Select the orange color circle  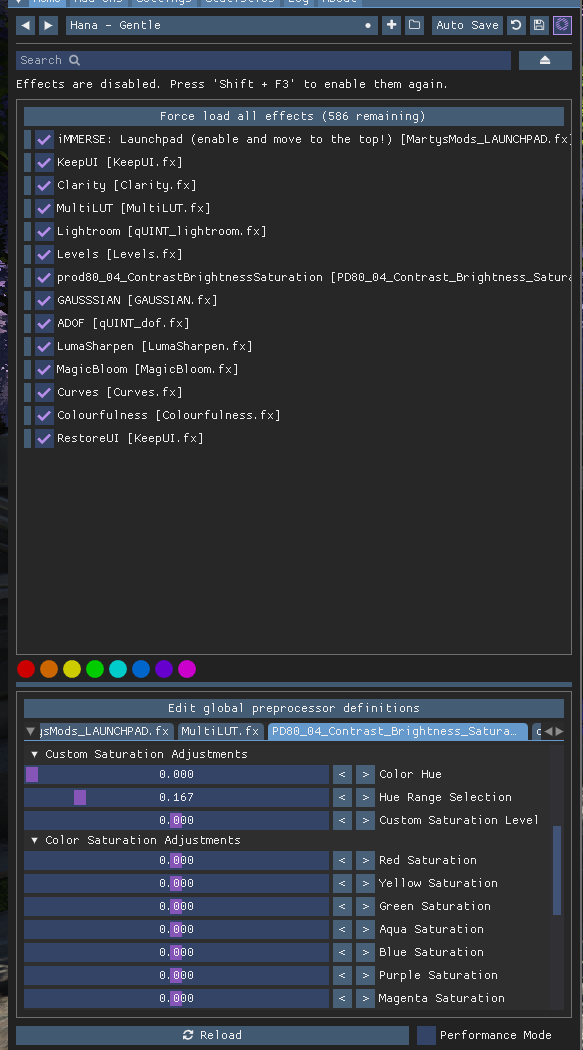tap(49, 669)
